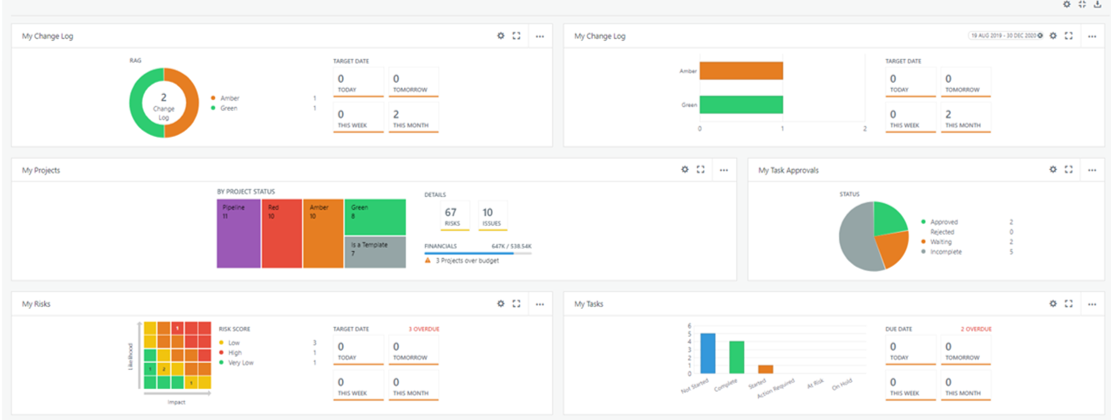Open TODAY tile in My Risks widget
The image size is (1115, 420).
tap(358, 350)
